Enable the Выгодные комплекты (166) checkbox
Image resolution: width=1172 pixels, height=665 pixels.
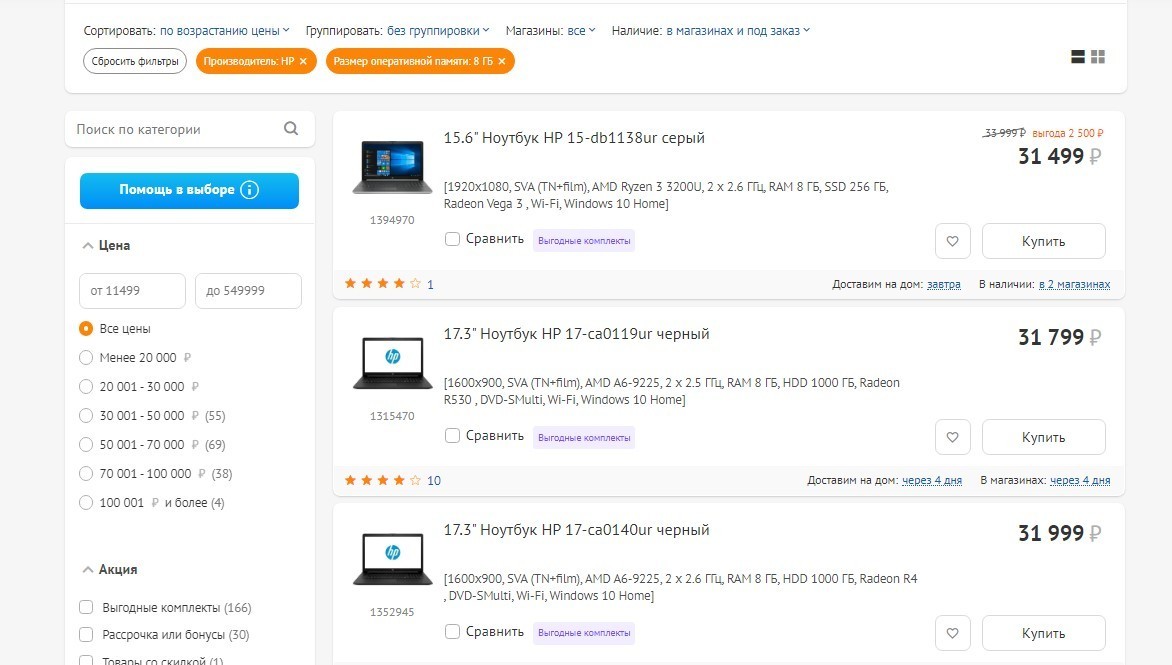(86, 607)
